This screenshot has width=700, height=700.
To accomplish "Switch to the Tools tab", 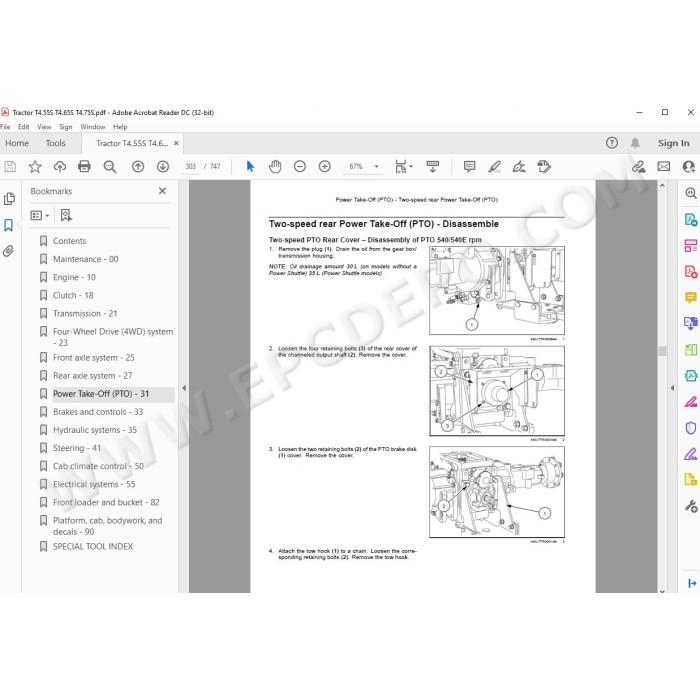I will point(55,143).
